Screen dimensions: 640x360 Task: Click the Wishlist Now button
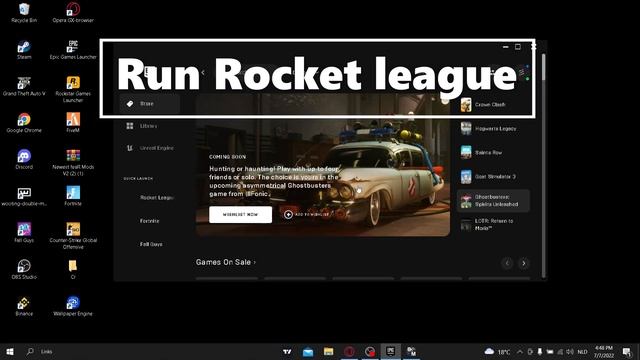[x=240, y=215]
